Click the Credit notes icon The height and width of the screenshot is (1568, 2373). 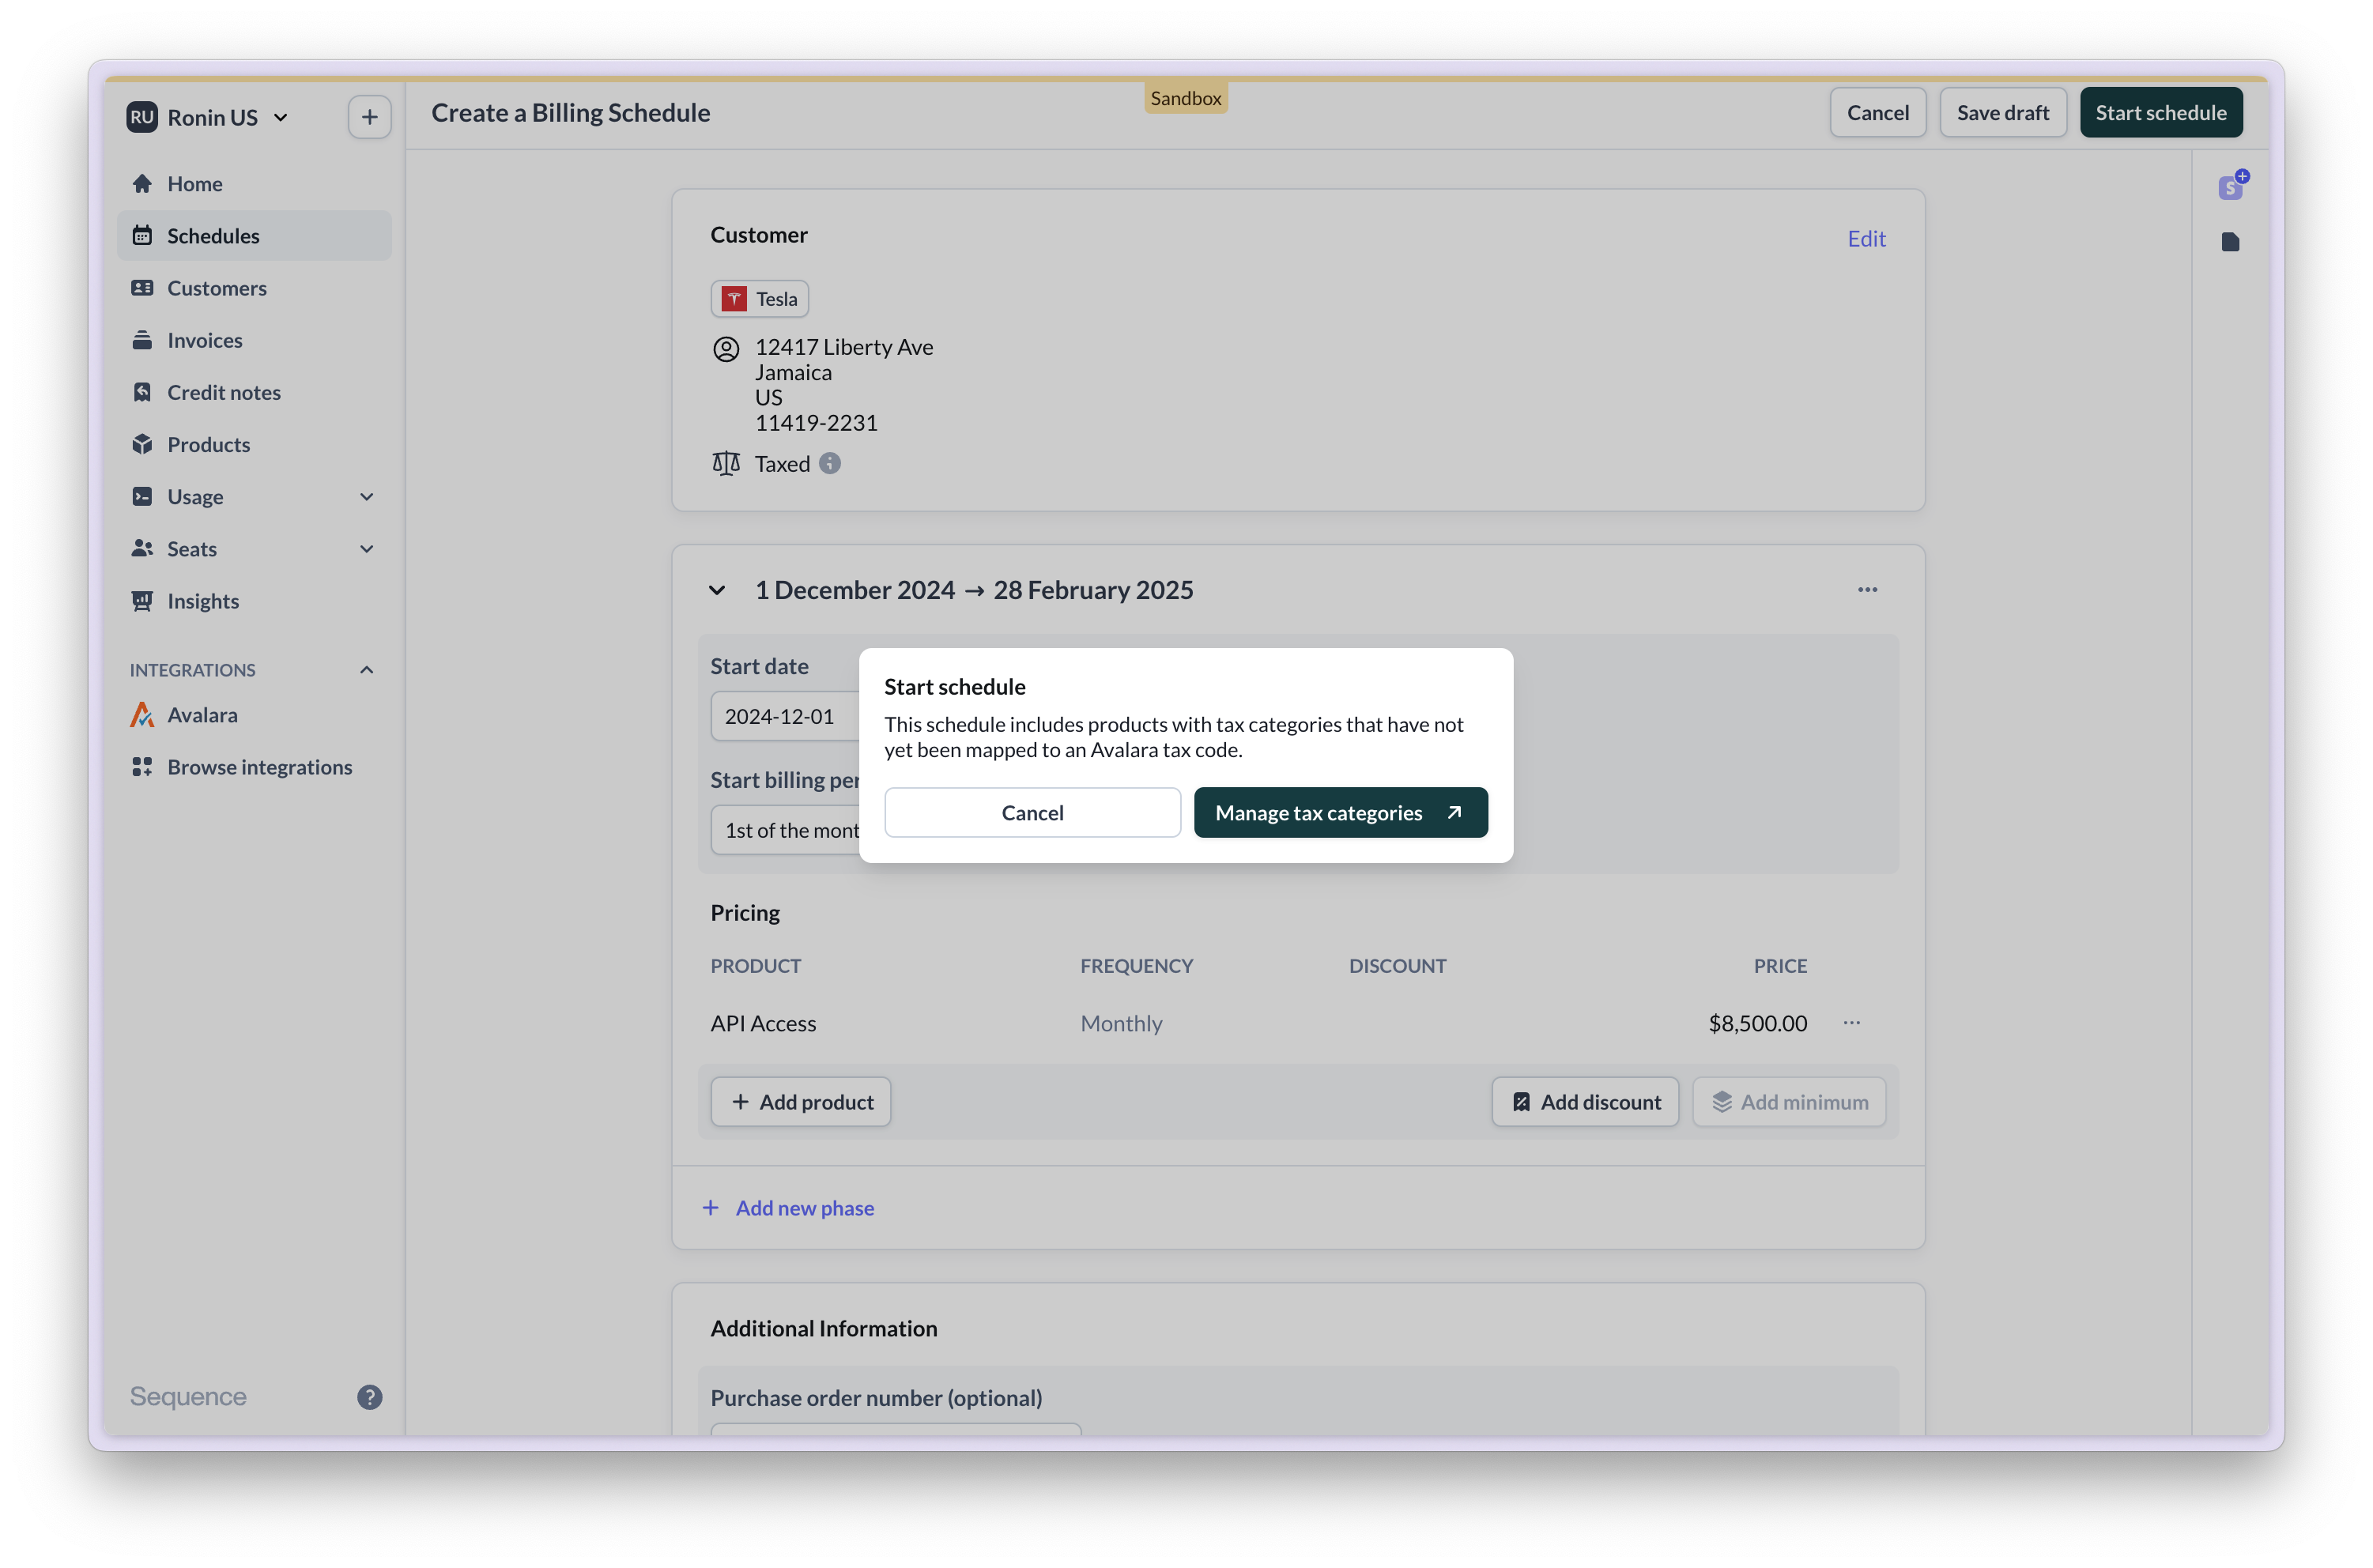pyautogui.click(x=142, y=392)
